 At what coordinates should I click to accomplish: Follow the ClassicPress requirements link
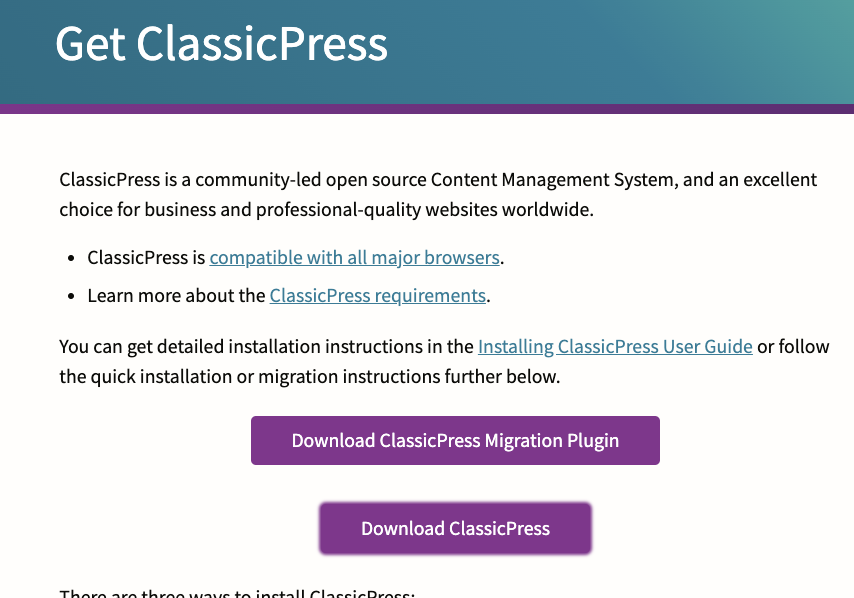coord(377,295)
